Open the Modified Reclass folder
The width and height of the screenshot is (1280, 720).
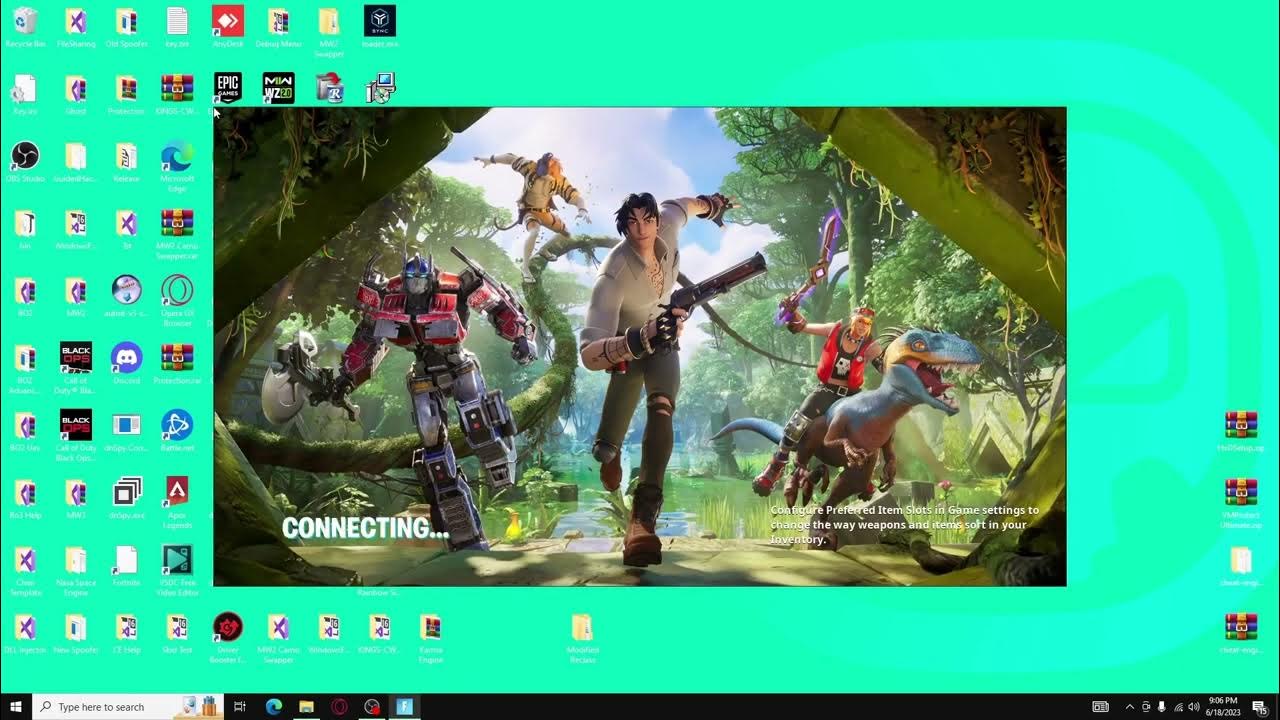coord(582,637)
